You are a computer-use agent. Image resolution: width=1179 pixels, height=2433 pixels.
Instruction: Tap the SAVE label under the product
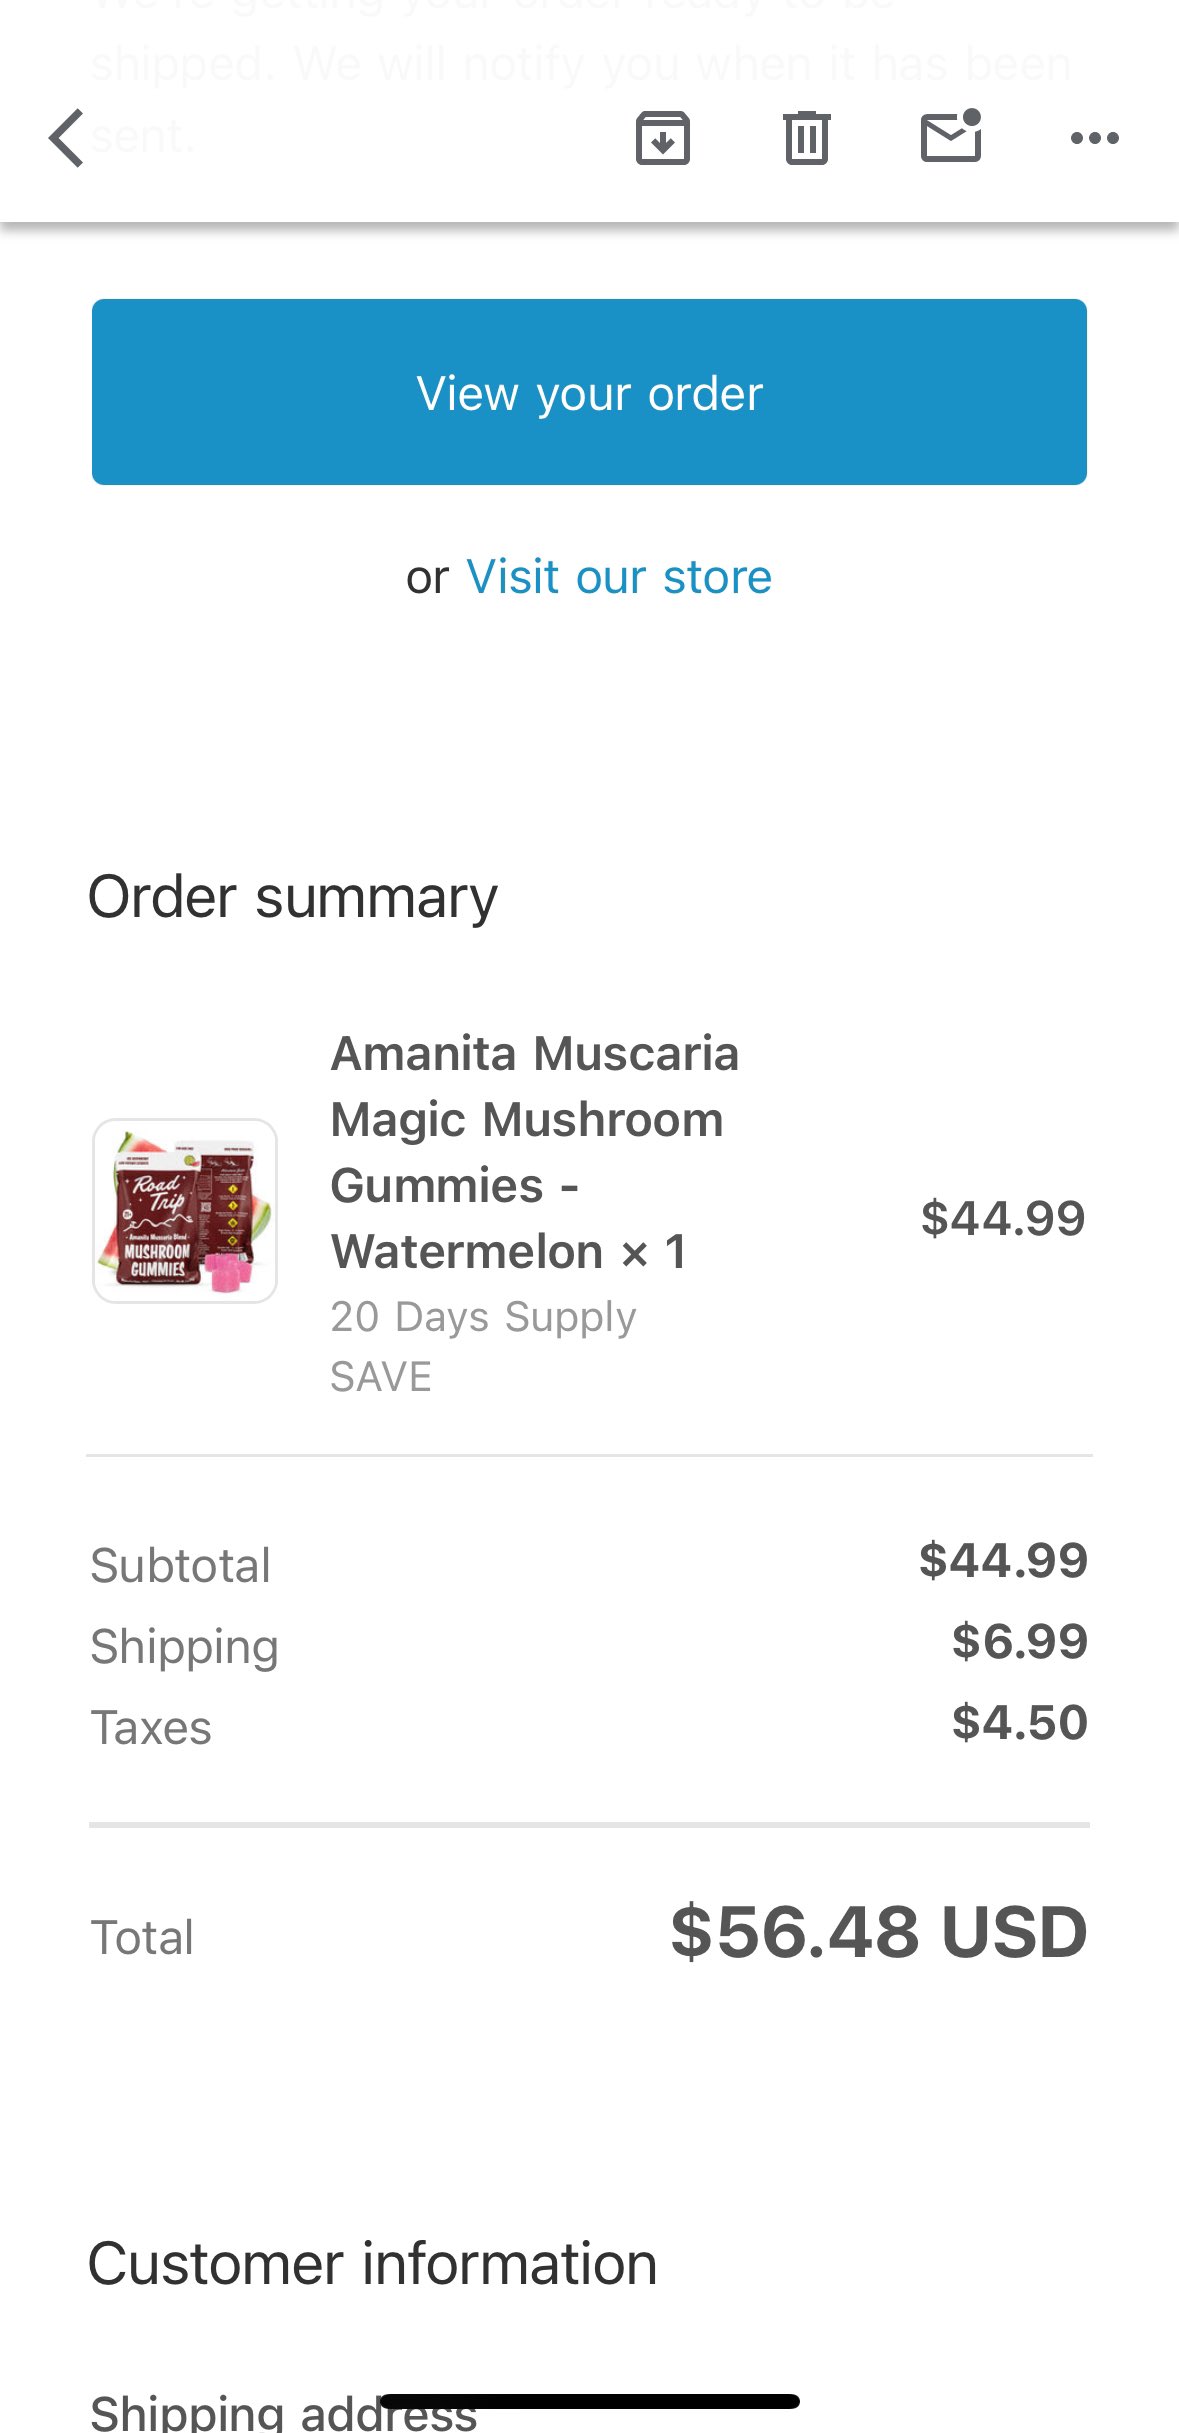tap(381, 1377)
